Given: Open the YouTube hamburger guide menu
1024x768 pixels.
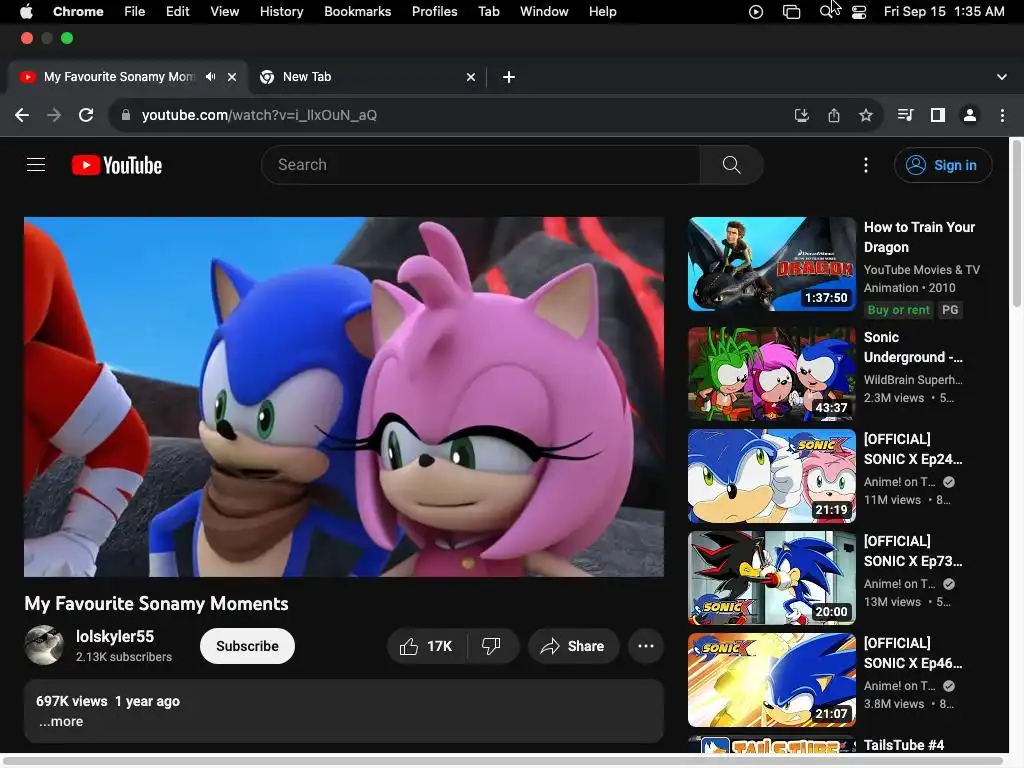Looking at the screenshot, I should (x=36, y=165).
